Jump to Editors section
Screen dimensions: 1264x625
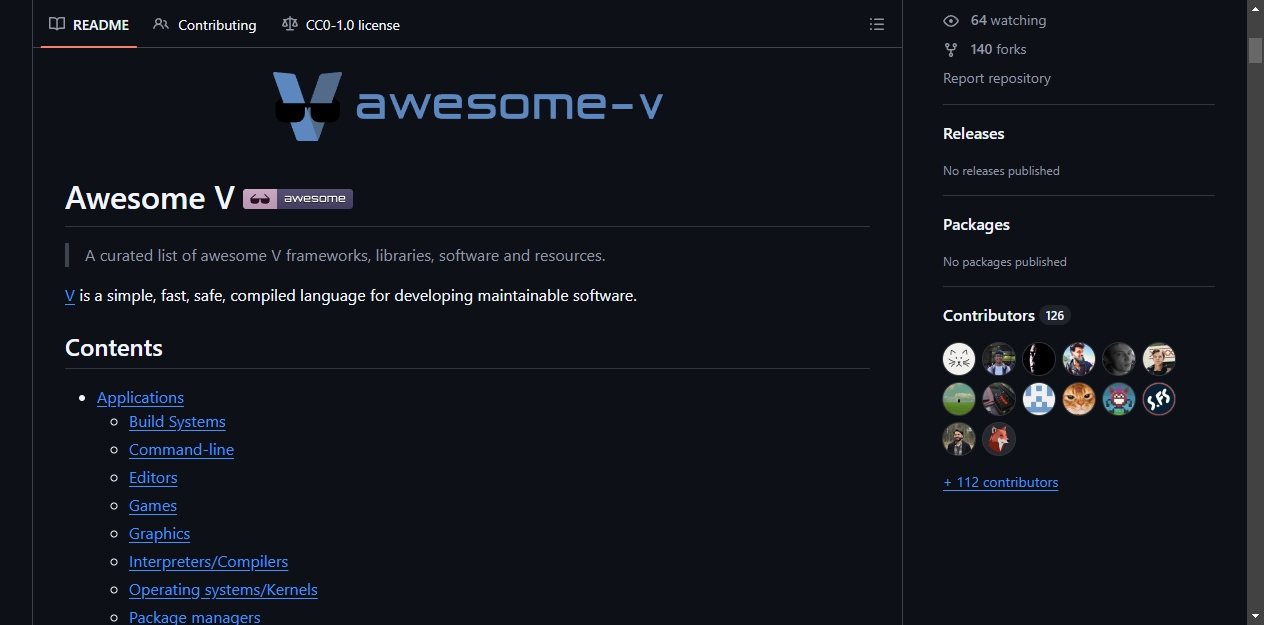coord(153,478)
